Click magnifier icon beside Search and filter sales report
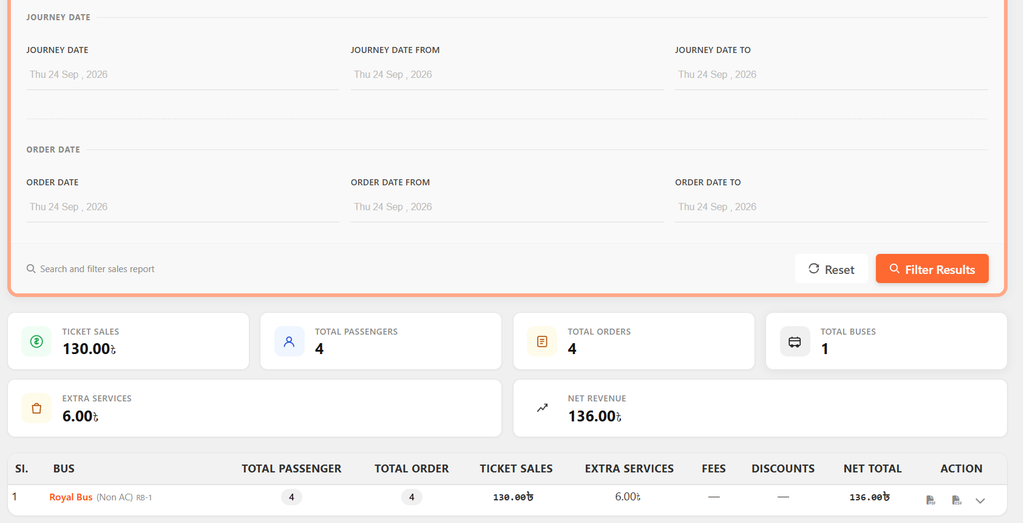The image size is (1024, 523). click(31, 268)
